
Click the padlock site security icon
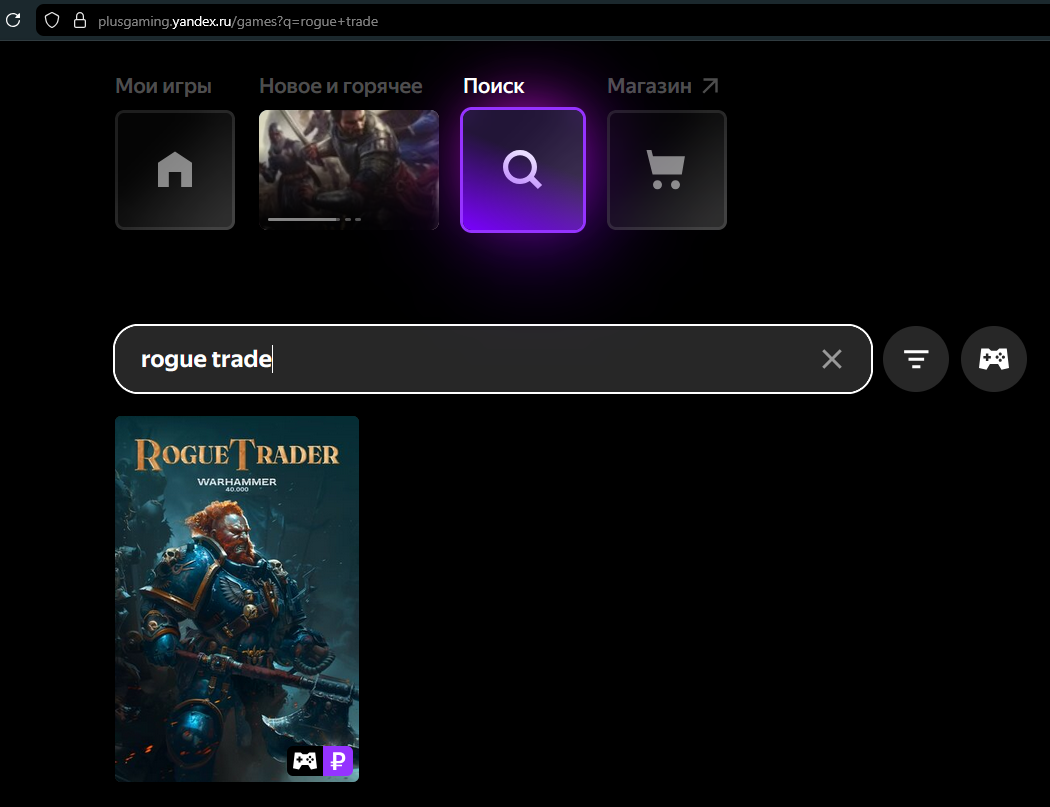(x=80, y=20)
